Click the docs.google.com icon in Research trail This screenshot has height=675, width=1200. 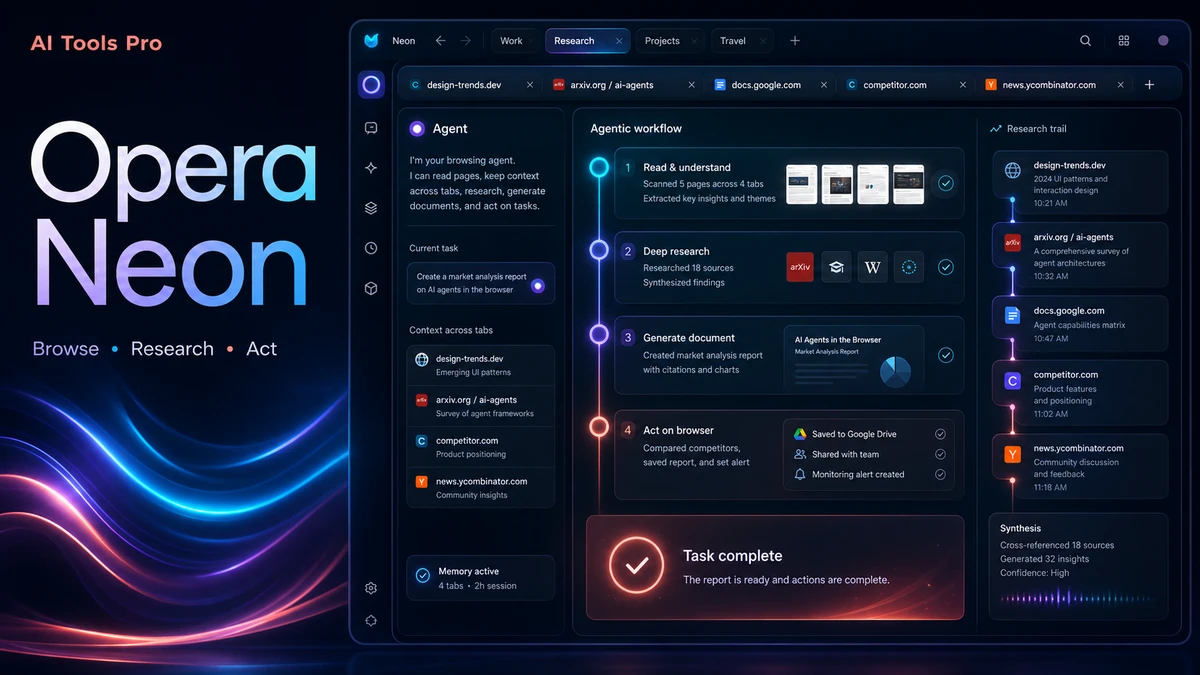coord(1013,315)
